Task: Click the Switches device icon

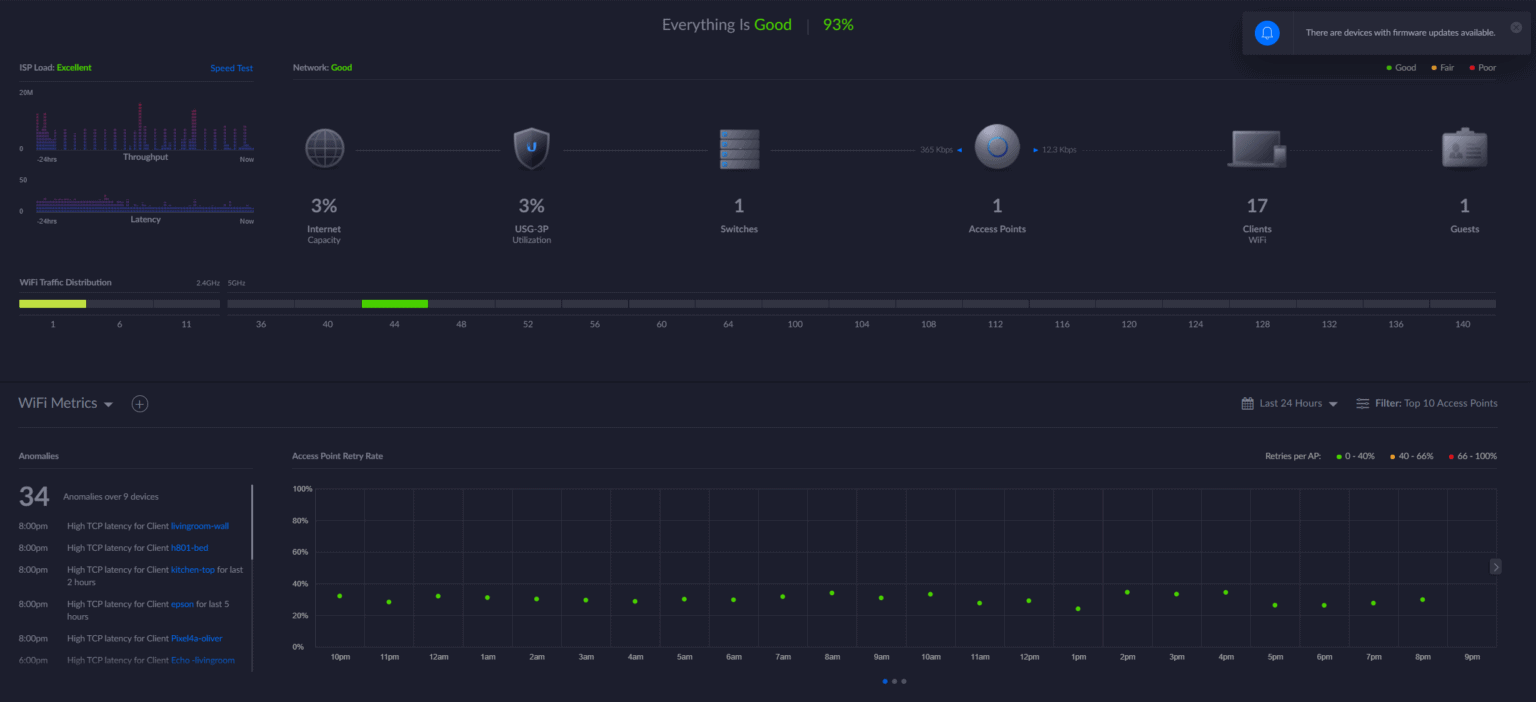Action: click(739, 148)
